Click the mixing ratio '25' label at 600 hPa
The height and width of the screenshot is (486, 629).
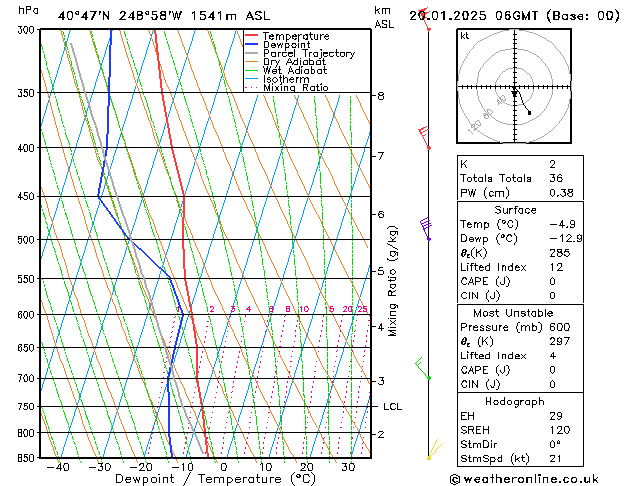coord(362,309)
